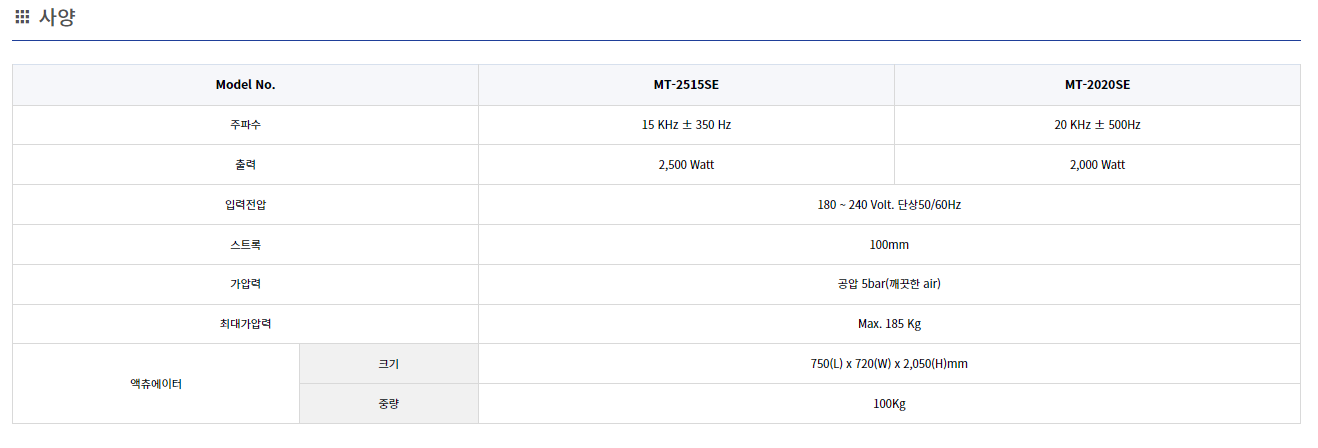Screen dimensions: 1318x448
Task: Click the 2,000 Watt value cell
Action: tap(1097, 165)
